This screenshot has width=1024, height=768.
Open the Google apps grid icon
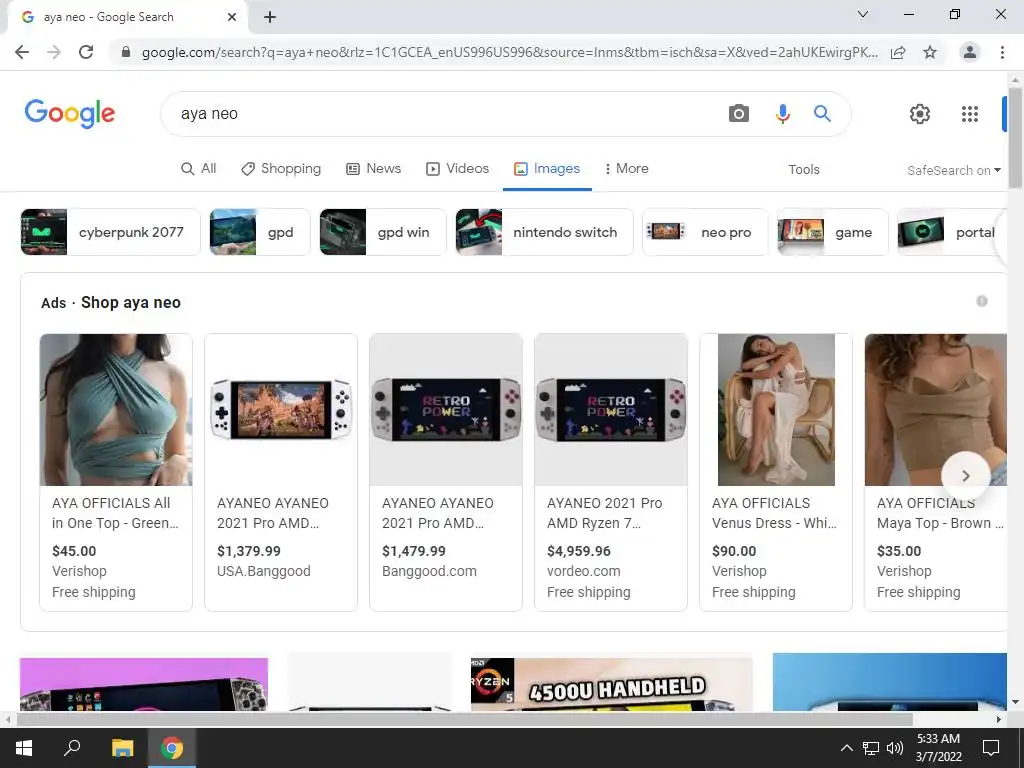click(x=970, y=114)
